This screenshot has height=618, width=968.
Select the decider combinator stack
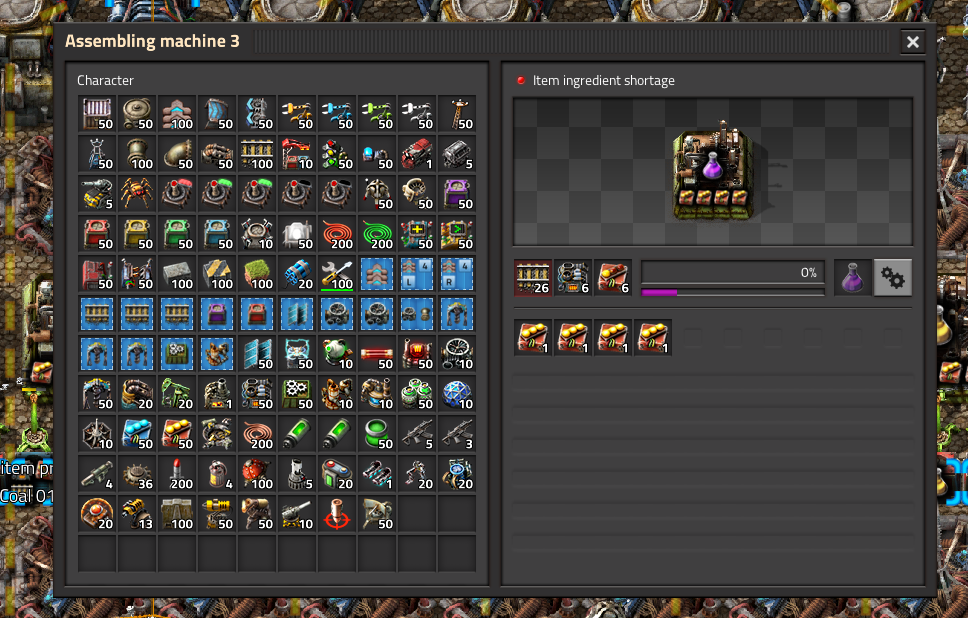click(x=457, y=234)
